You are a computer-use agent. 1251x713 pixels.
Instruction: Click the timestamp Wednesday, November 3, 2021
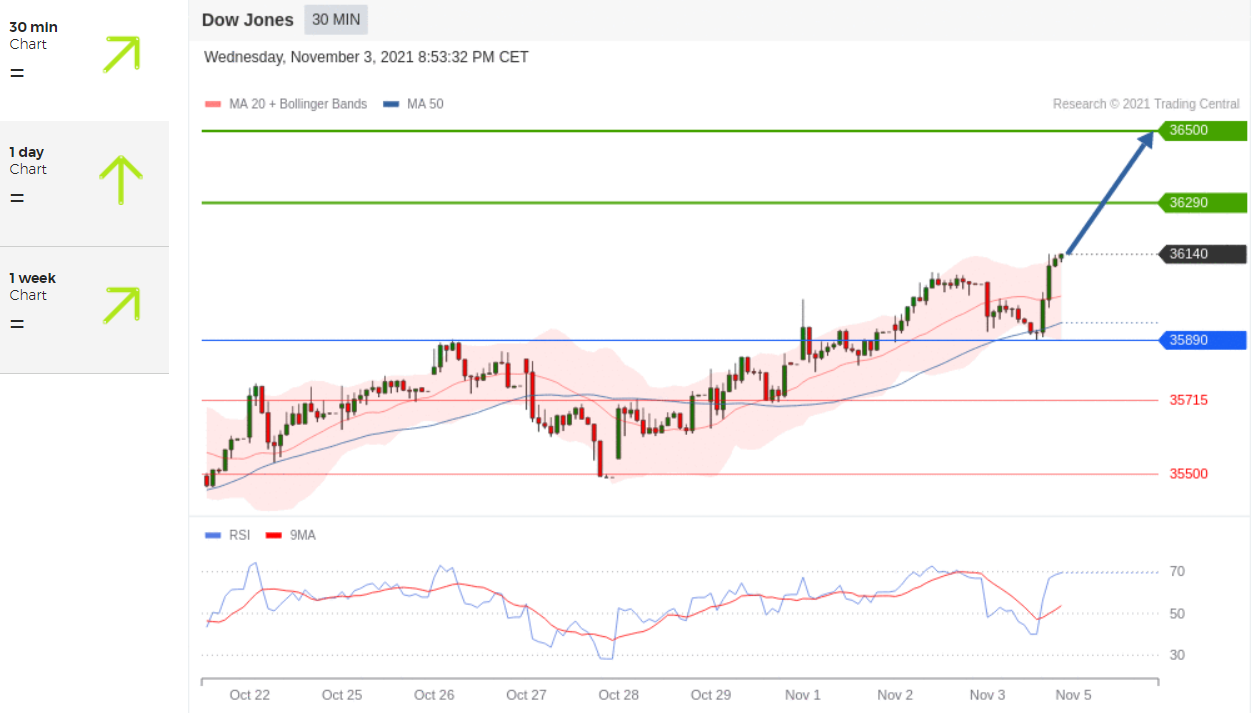366,57
